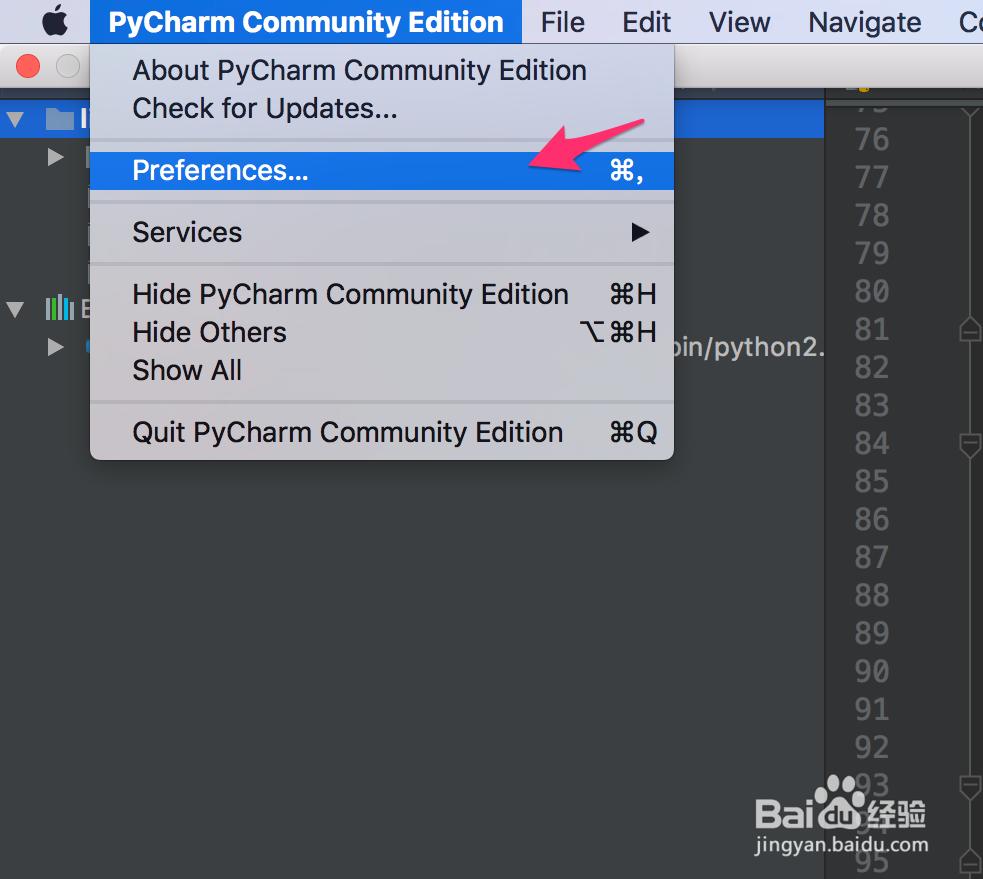This screenshot has height=879, width=983.
Task: Click the blue project folder icon
Action: point(60,118)
